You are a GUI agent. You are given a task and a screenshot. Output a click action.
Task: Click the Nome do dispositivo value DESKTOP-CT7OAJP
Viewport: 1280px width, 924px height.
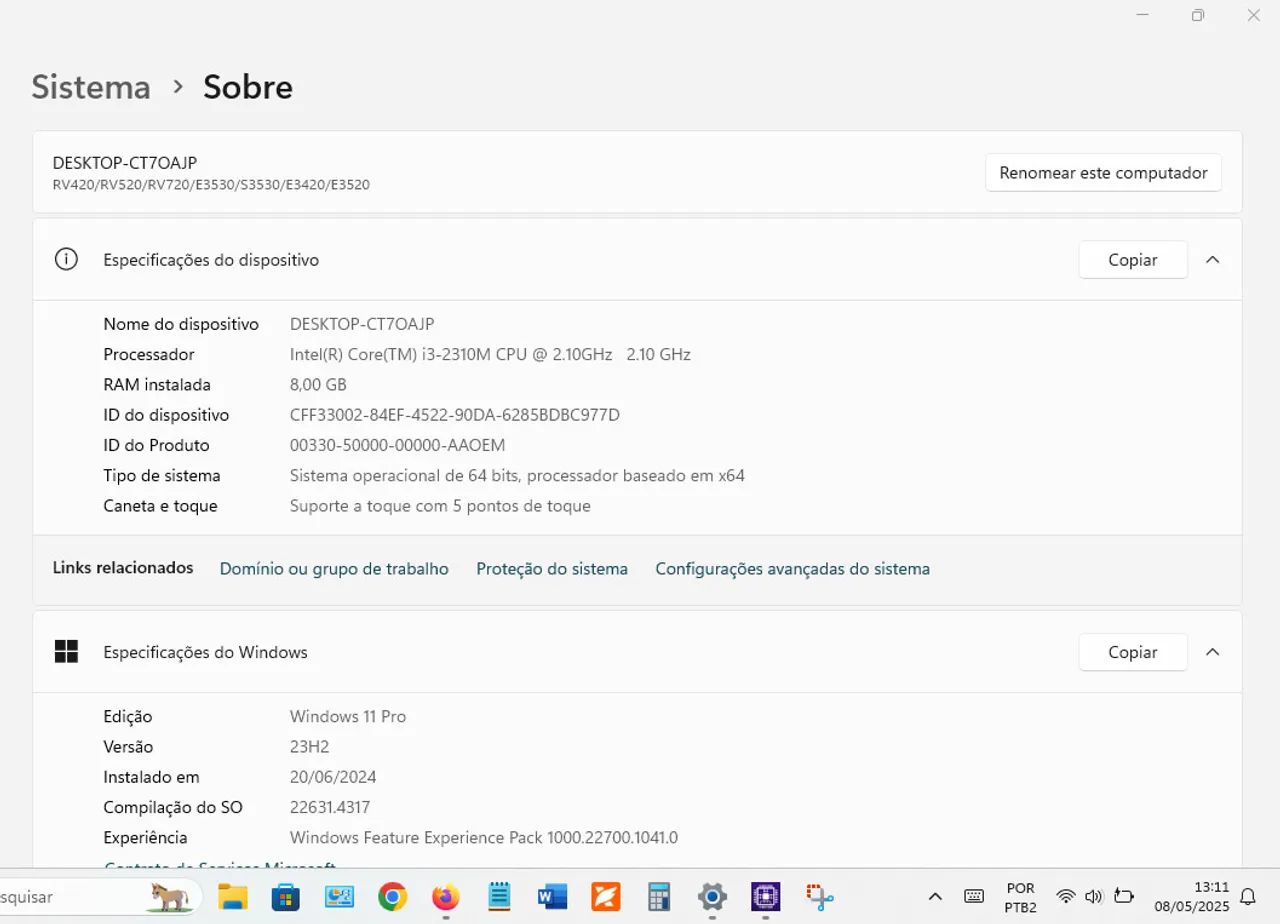click(x=362, y=324)
